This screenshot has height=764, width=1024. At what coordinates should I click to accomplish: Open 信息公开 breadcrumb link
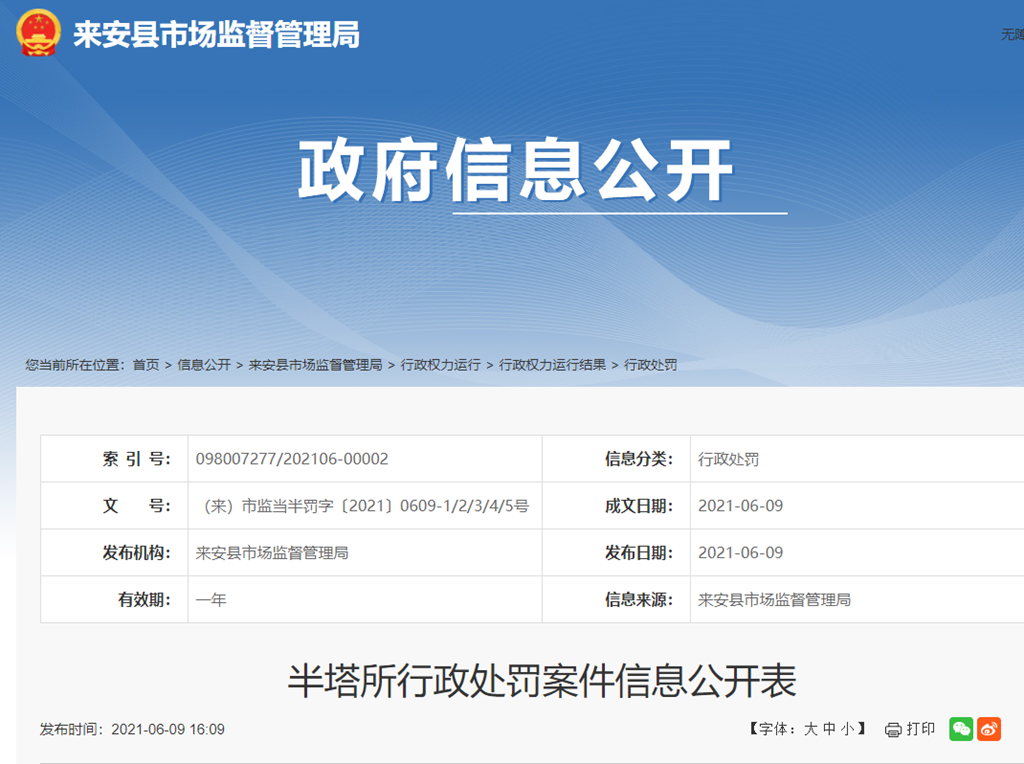[204, 365]
